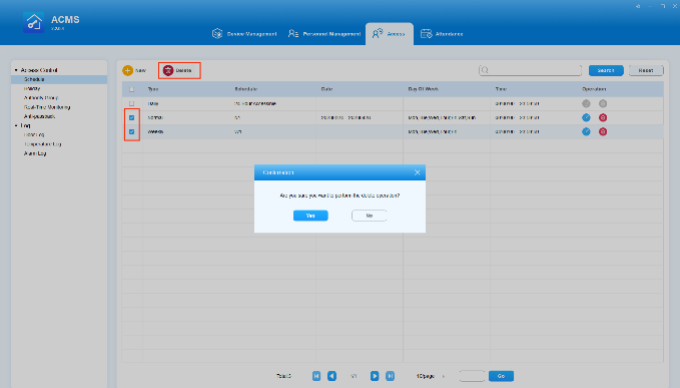The height and width of the screenshot is (388, 680).
Task: Toggle the select-all checkbox in table header
Action: click(132, 89)
